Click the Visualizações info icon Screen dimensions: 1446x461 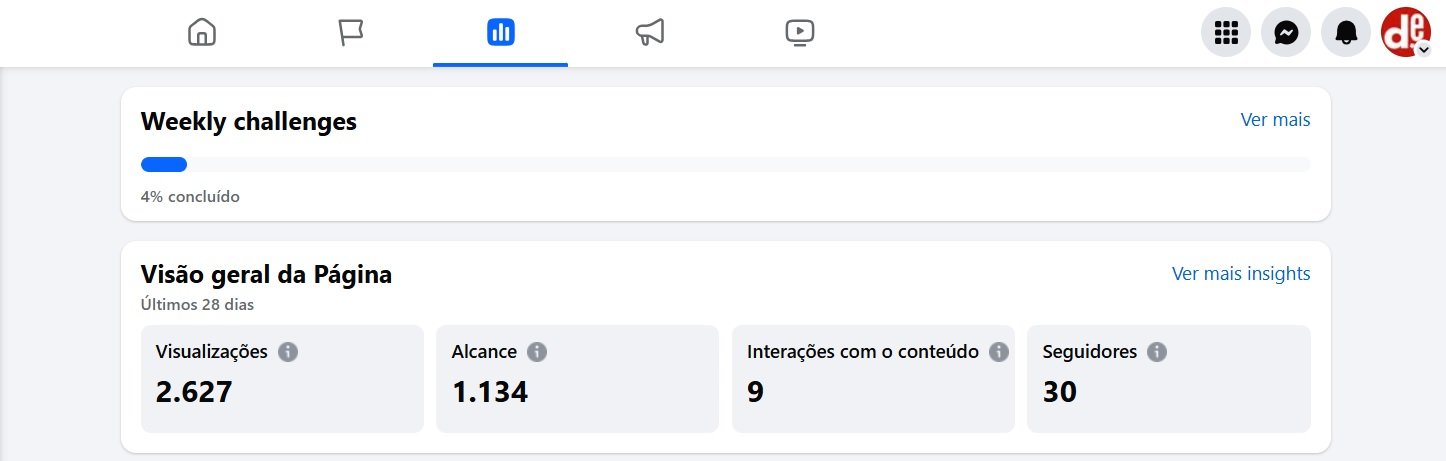[x=289, y=352]
